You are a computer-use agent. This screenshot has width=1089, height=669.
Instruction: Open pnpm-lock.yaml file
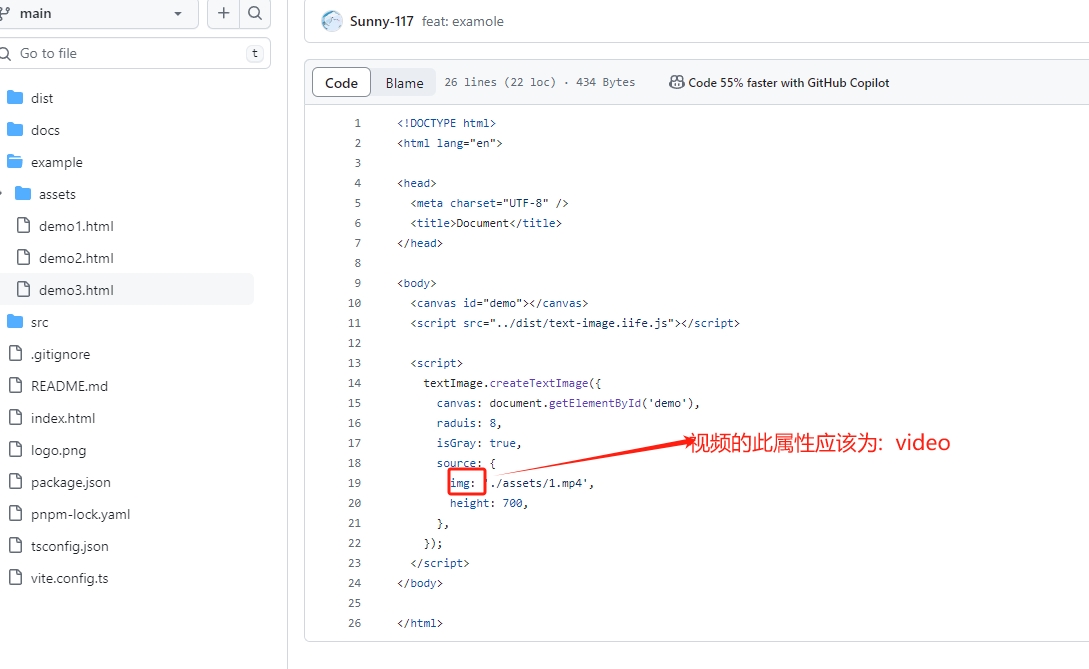pos(81,514)
